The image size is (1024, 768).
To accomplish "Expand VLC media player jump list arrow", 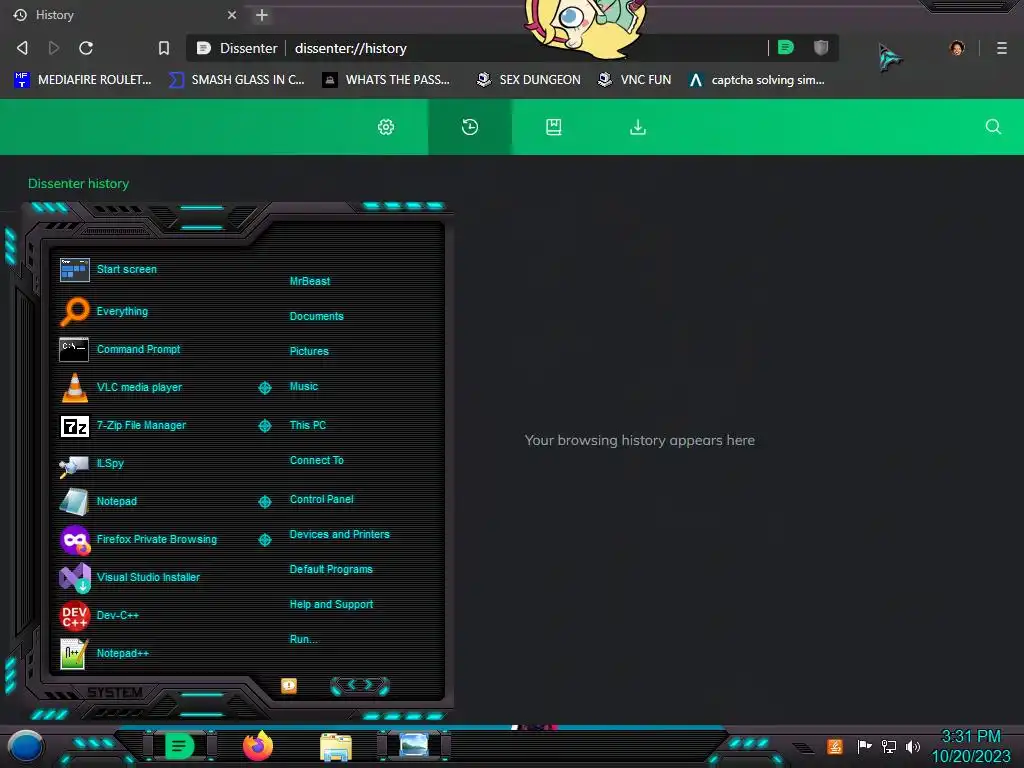I will pos(264,388).
